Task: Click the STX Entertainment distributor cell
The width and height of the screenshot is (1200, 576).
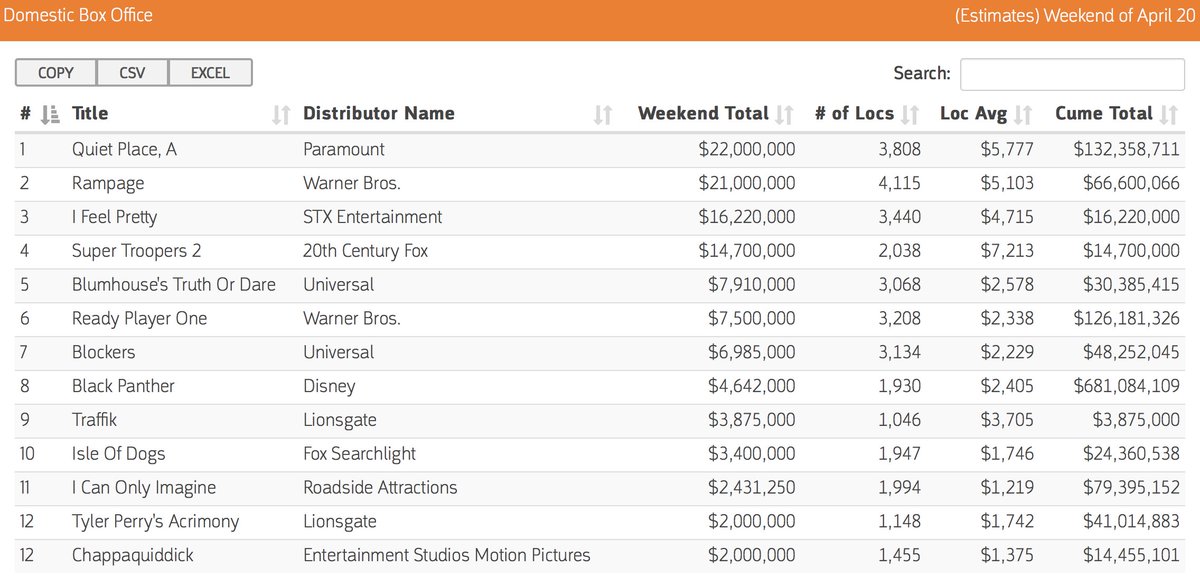Action: tap(373, 217)
